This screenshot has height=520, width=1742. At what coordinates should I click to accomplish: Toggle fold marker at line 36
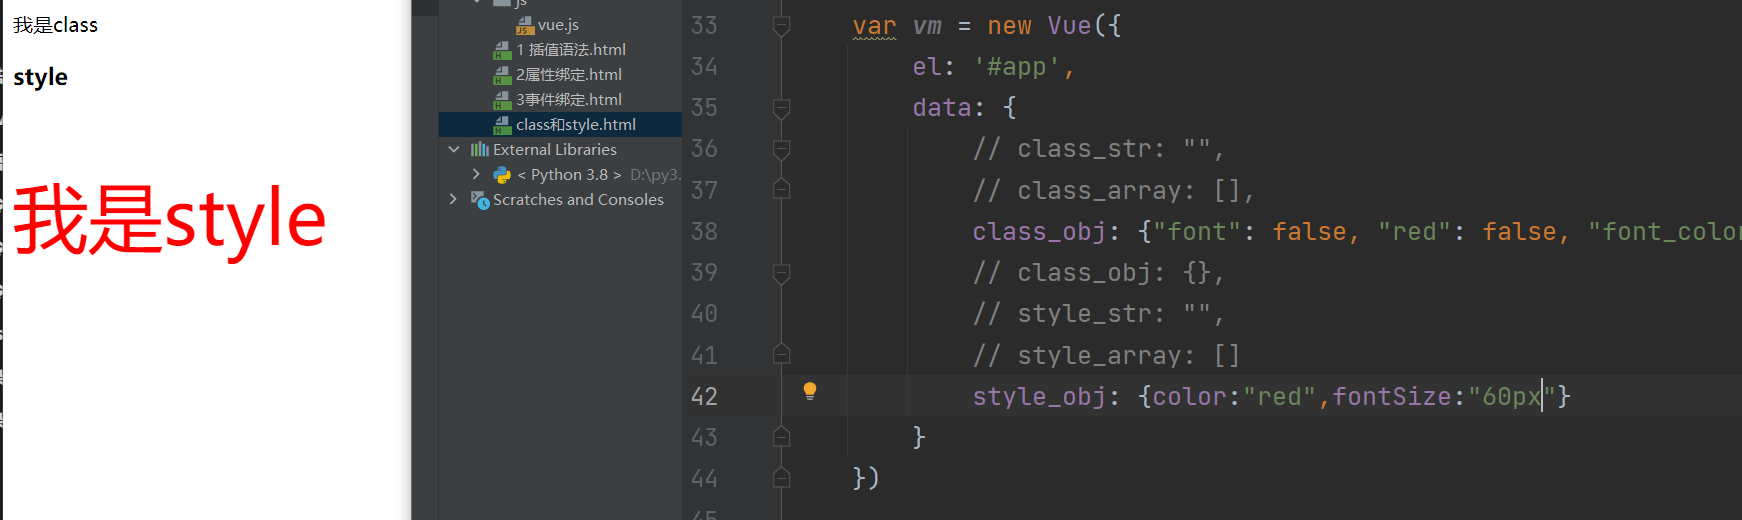click(x=782, y=149)
